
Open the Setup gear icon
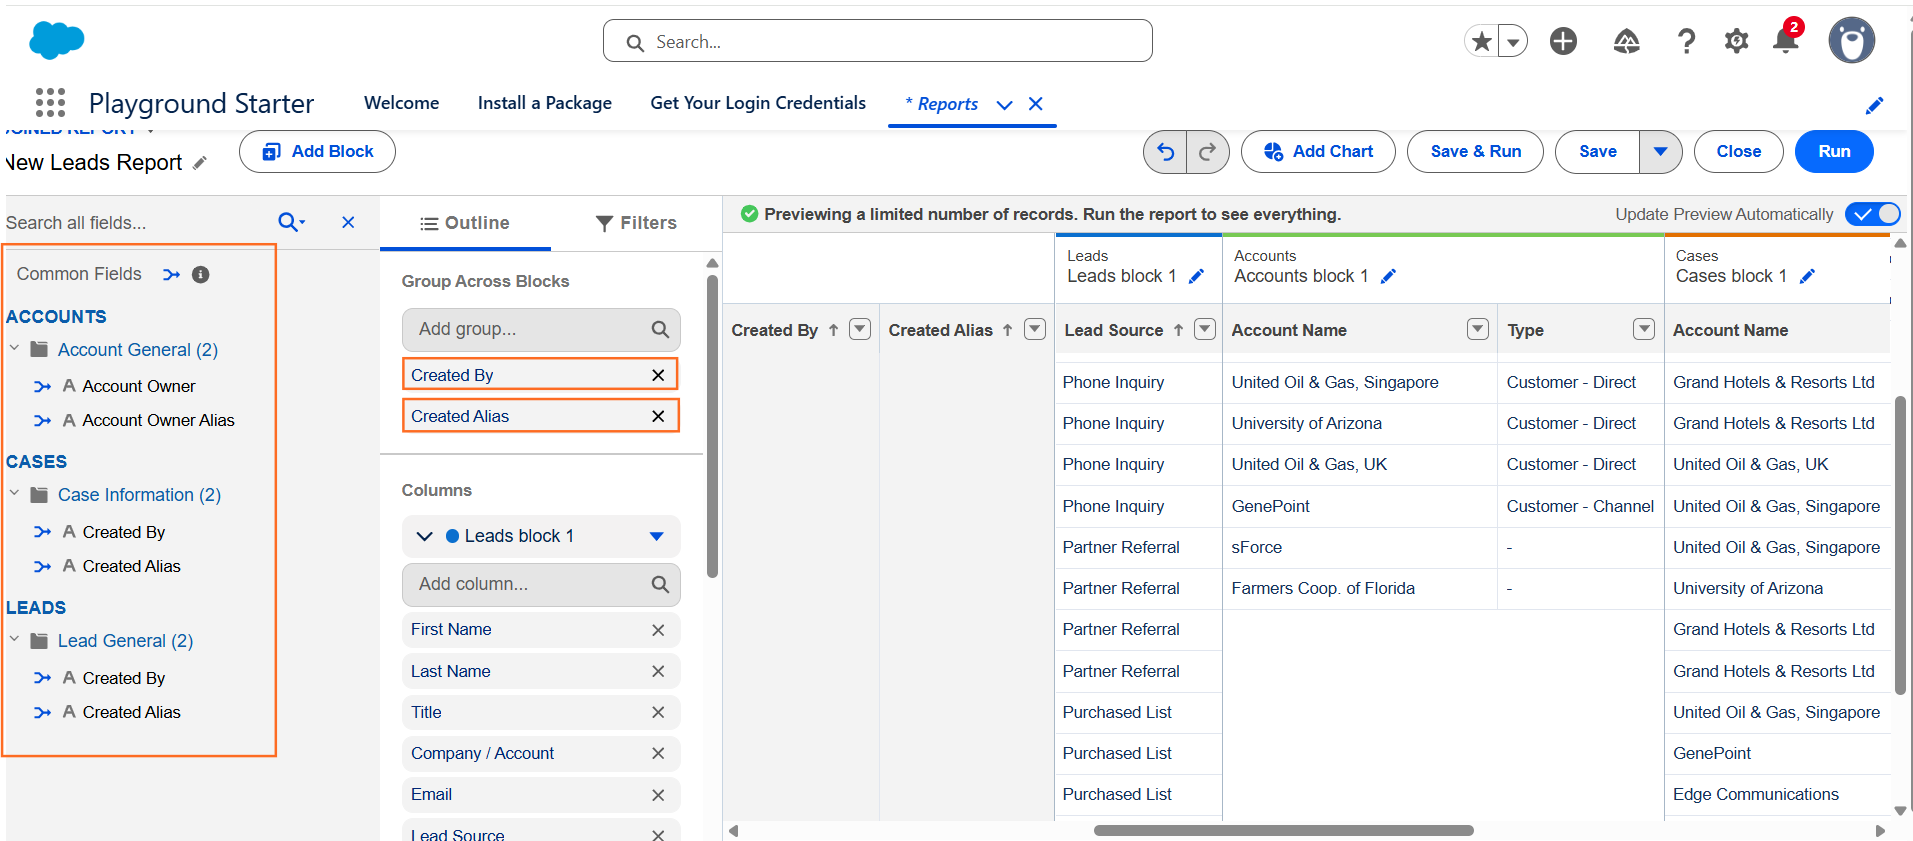pos(1736,41)
